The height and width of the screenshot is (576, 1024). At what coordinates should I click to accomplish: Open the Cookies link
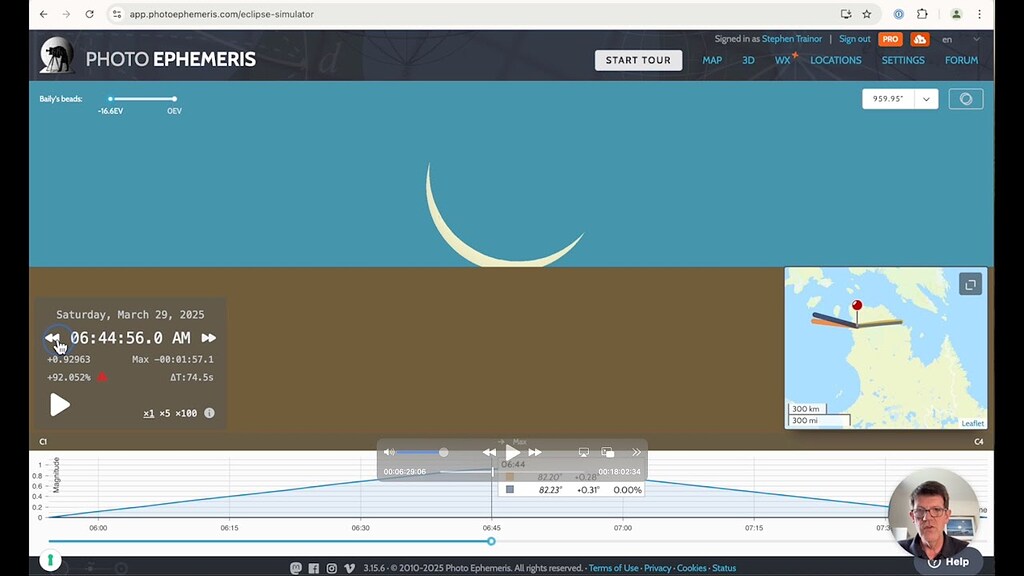pyautogui.click(x=692, y=568)
